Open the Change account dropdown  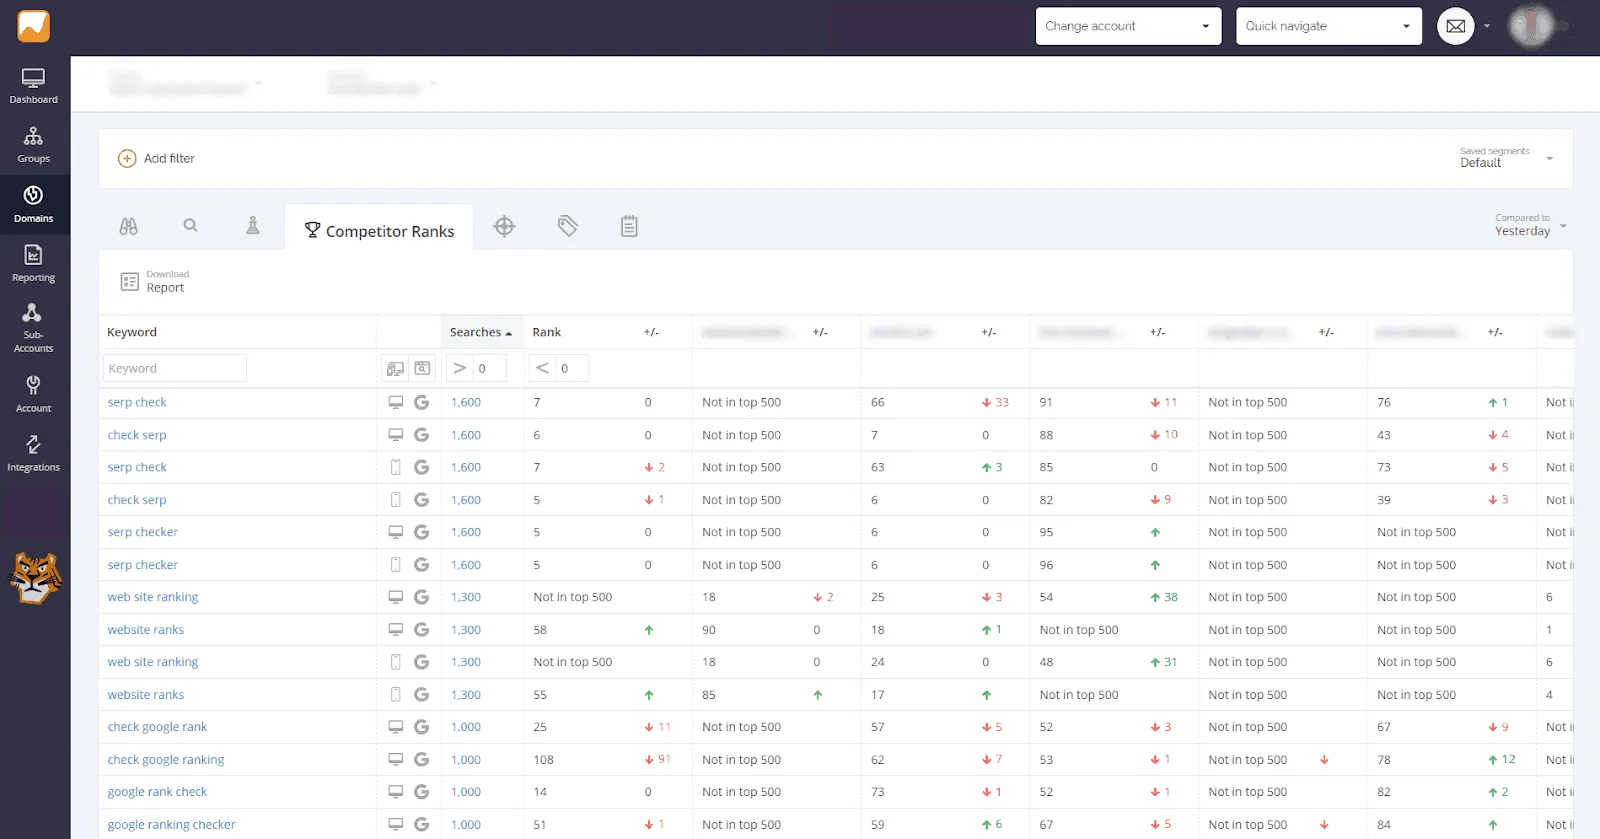(x=1128, y=27)
